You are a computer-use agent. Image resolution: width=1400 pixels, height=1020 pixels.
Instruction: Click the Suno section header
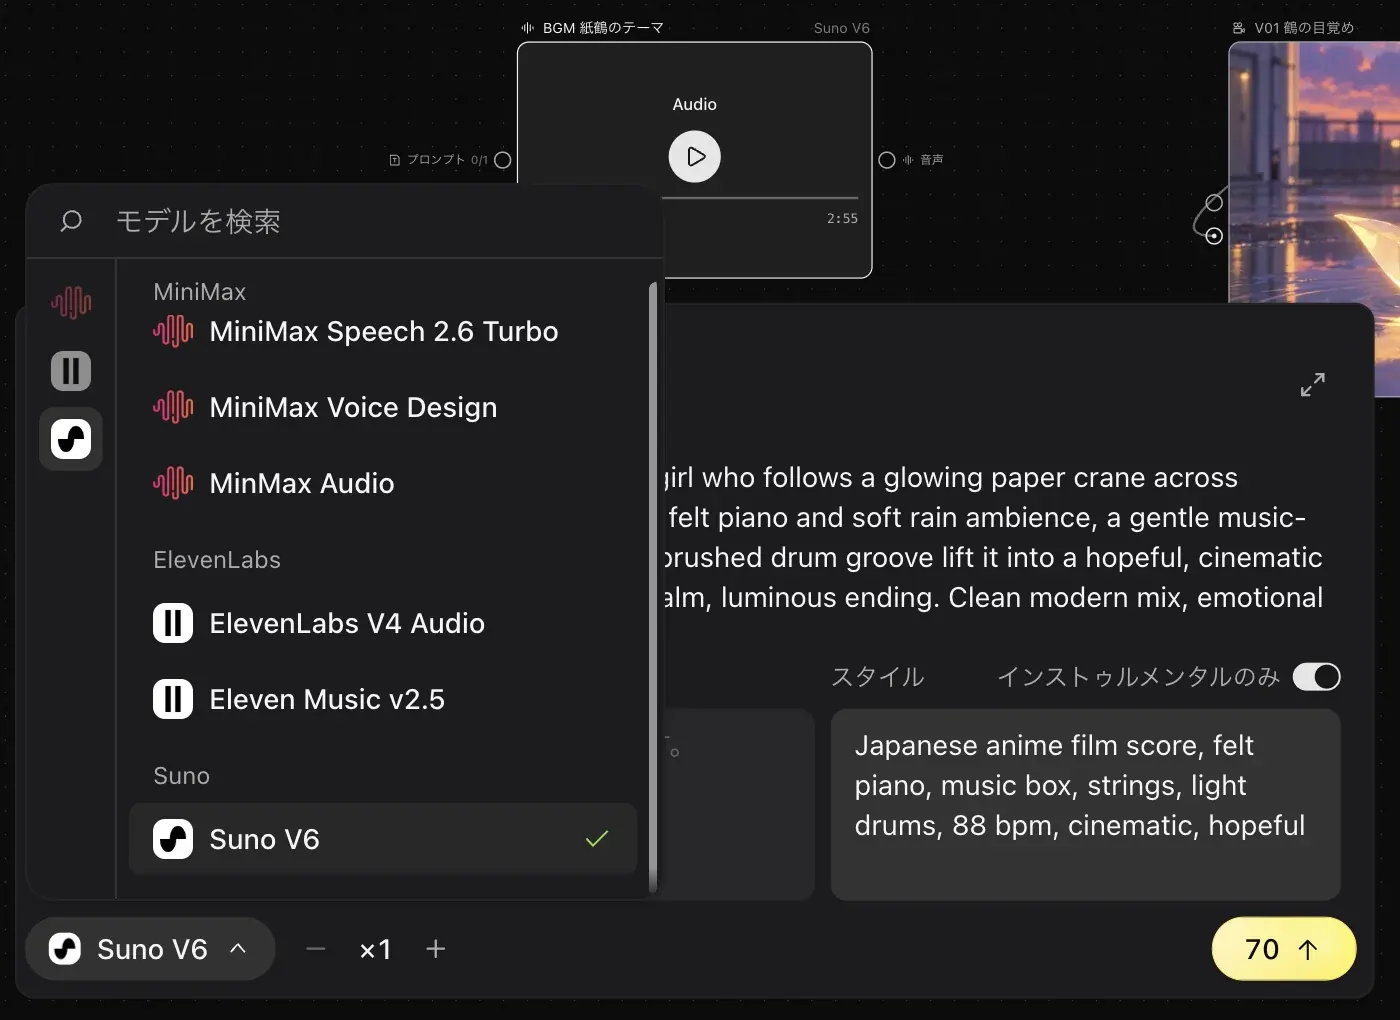pyautogui.click(x=182, y=776)
